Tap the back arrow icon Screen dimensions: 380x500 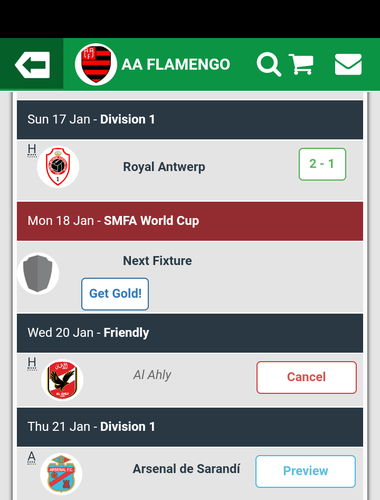[x=32, y=65]
